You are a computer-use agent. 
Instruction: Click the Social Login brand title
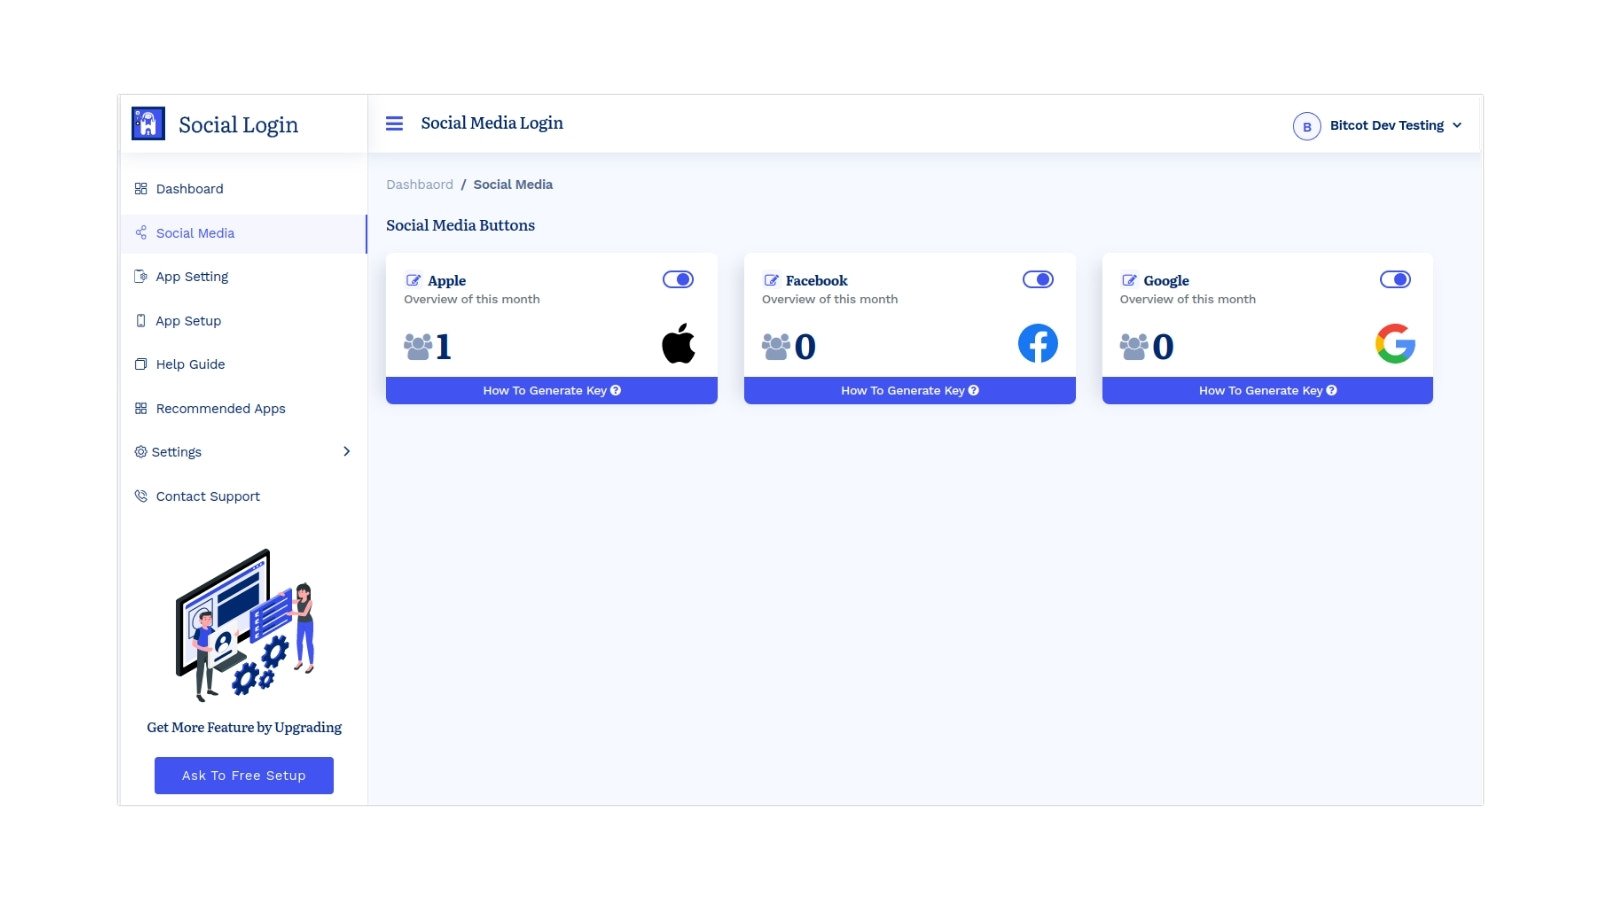coord(238,125)
